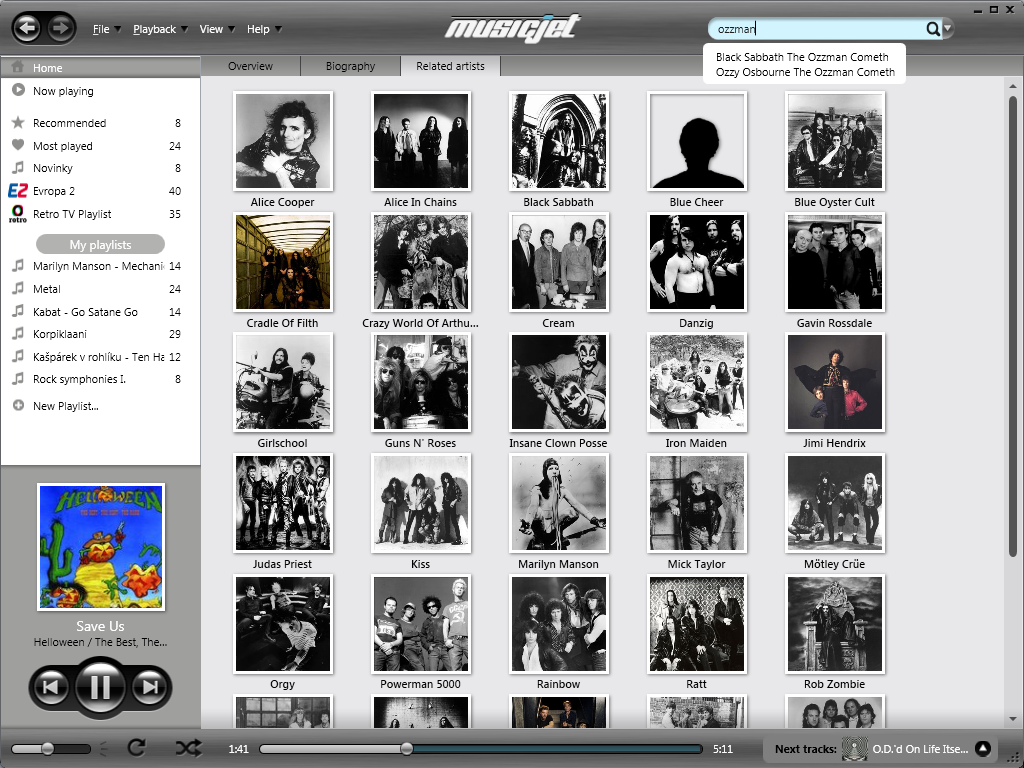Open the Playback menu

point(154,29)
